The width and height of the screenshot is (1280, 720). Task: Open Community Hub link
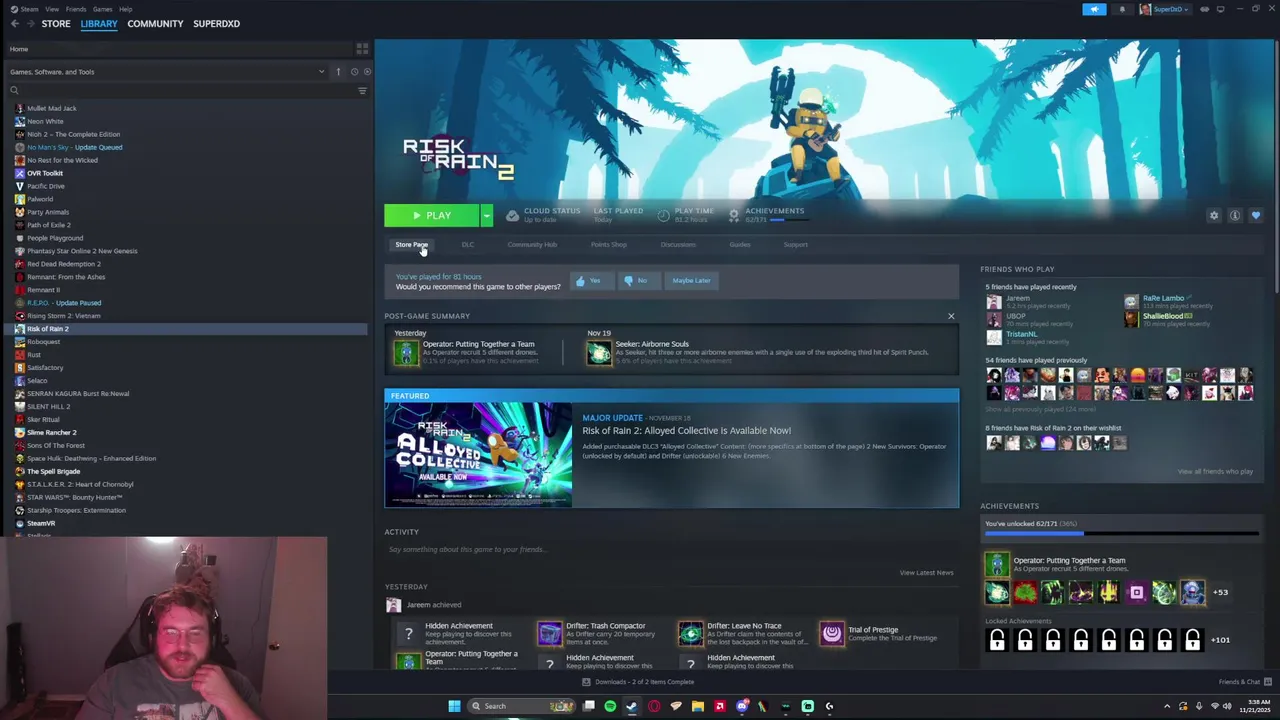click(x=532, y=244)
